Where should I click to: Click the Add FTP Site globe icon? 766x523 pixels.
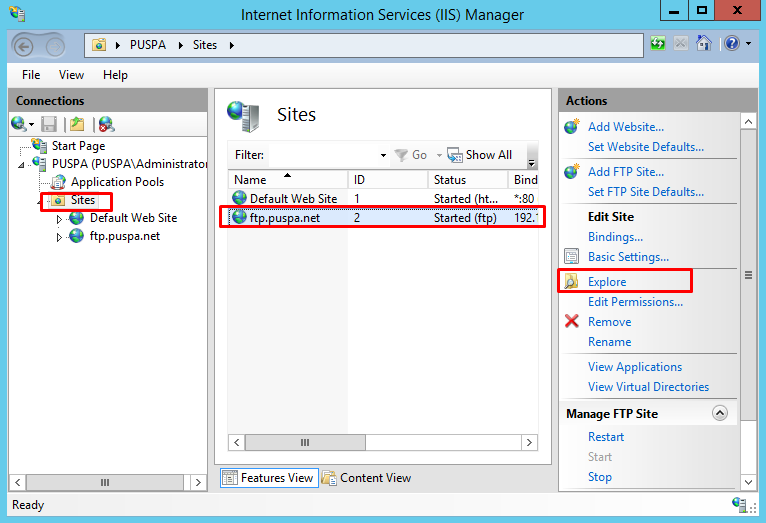click(572, 171)
